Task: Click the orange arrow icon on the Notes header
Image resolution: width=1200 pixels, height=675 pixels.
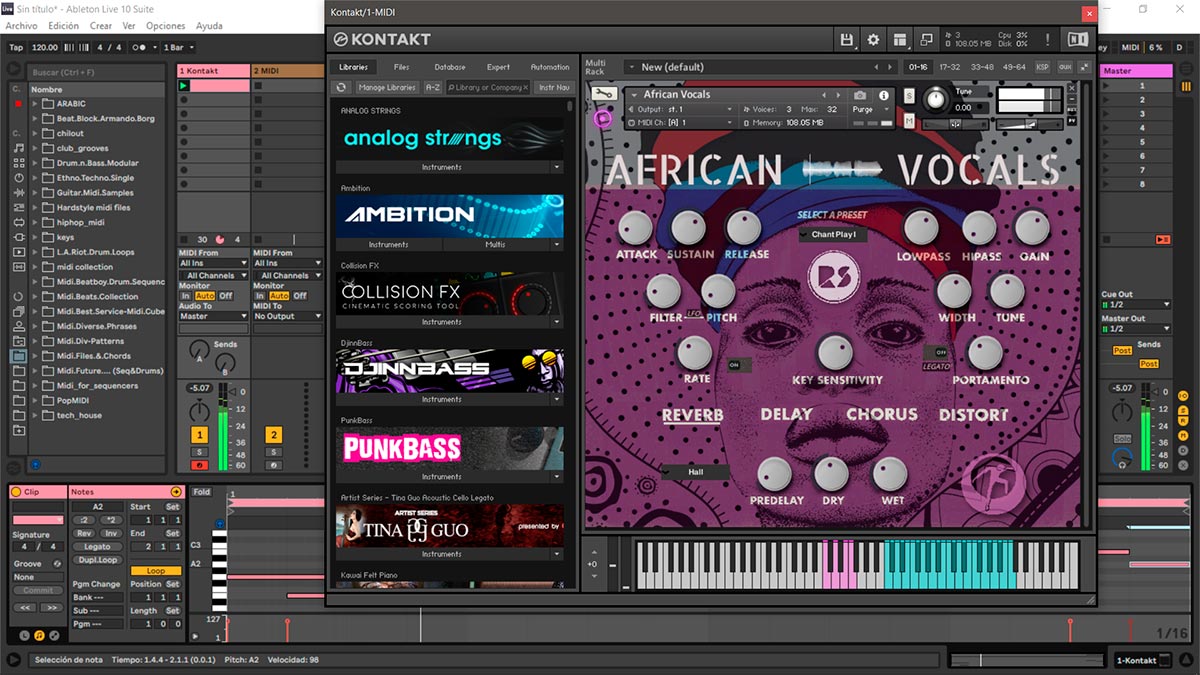Action: (x=176, y=492)
